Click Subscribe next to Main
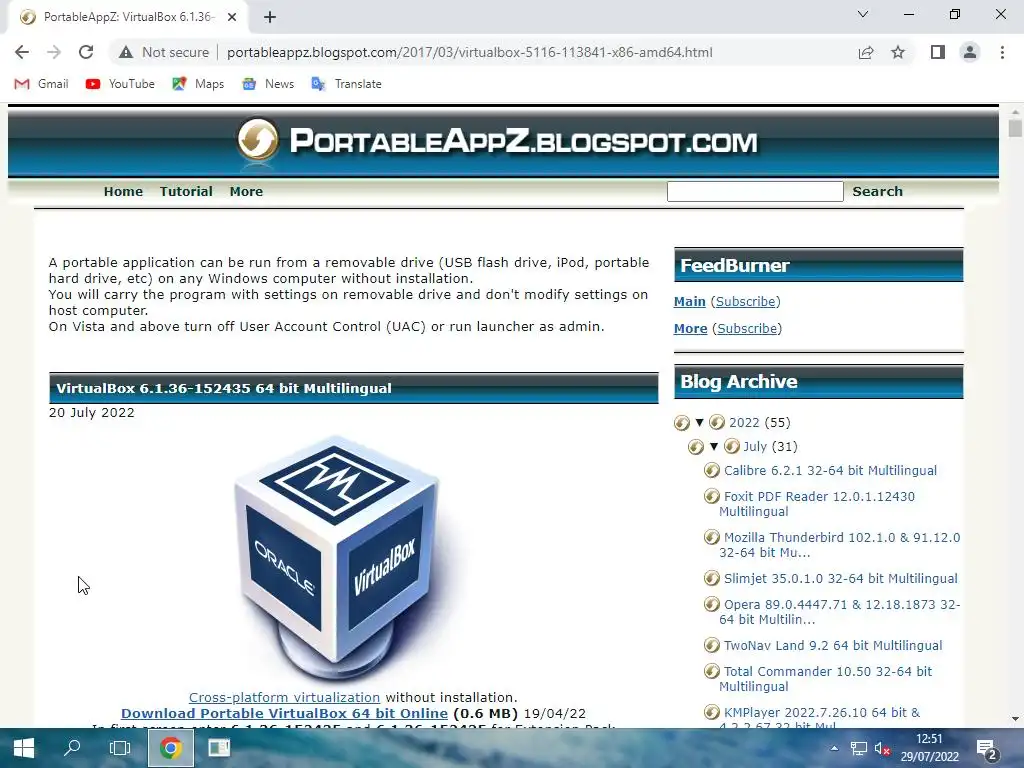Viewport: 1024px width, 768px height. point(745,302)
